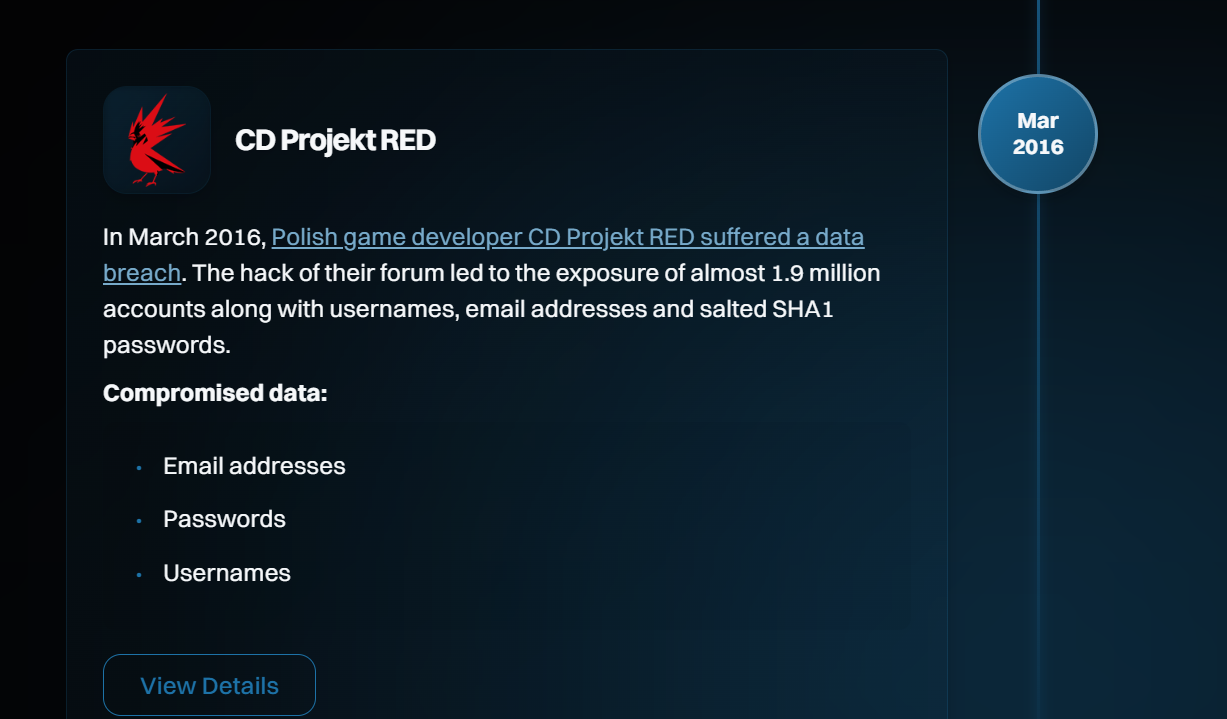Click the timeline line above the Mar 2016 marker

1038,37
